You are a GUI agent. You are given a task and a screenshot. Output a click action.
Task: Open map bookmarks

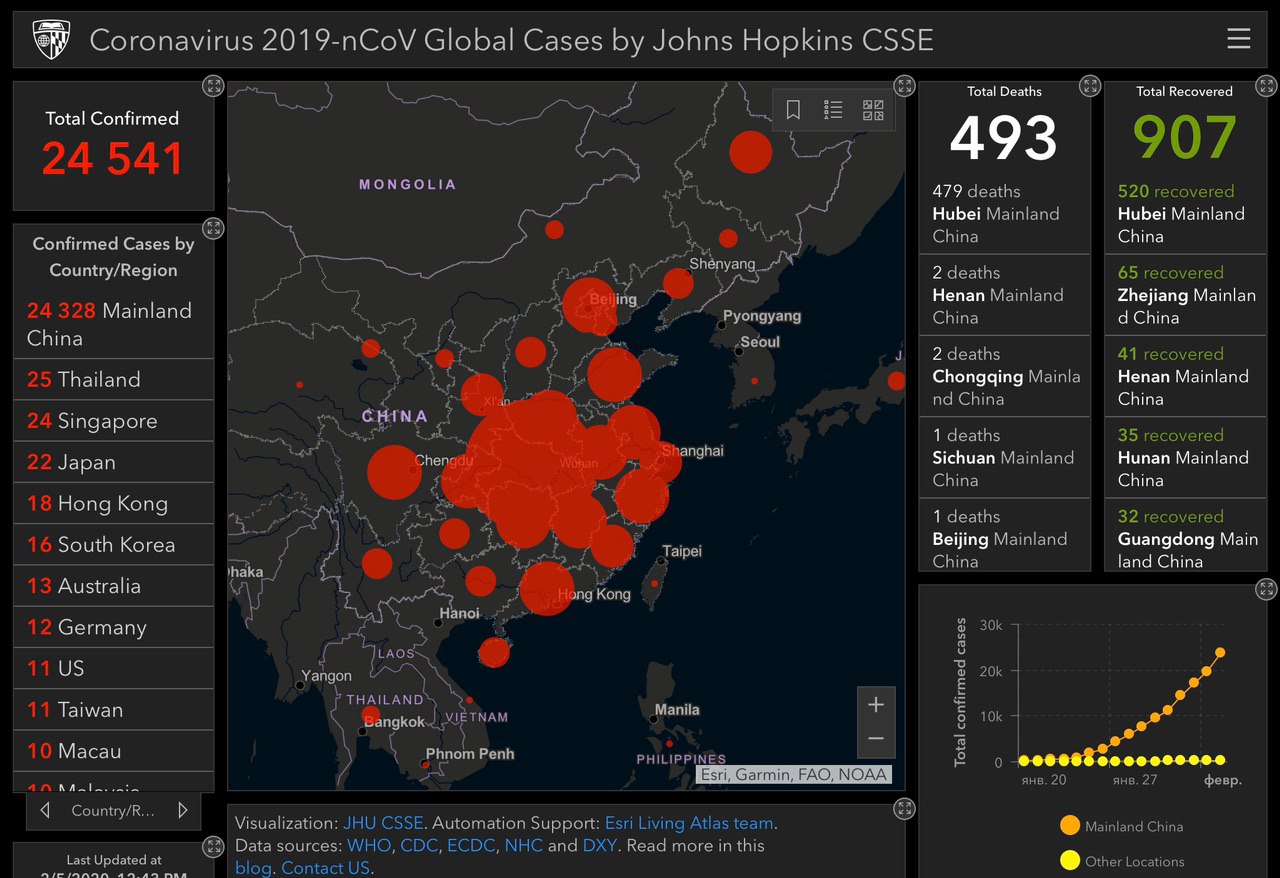[x=793, y=110]
